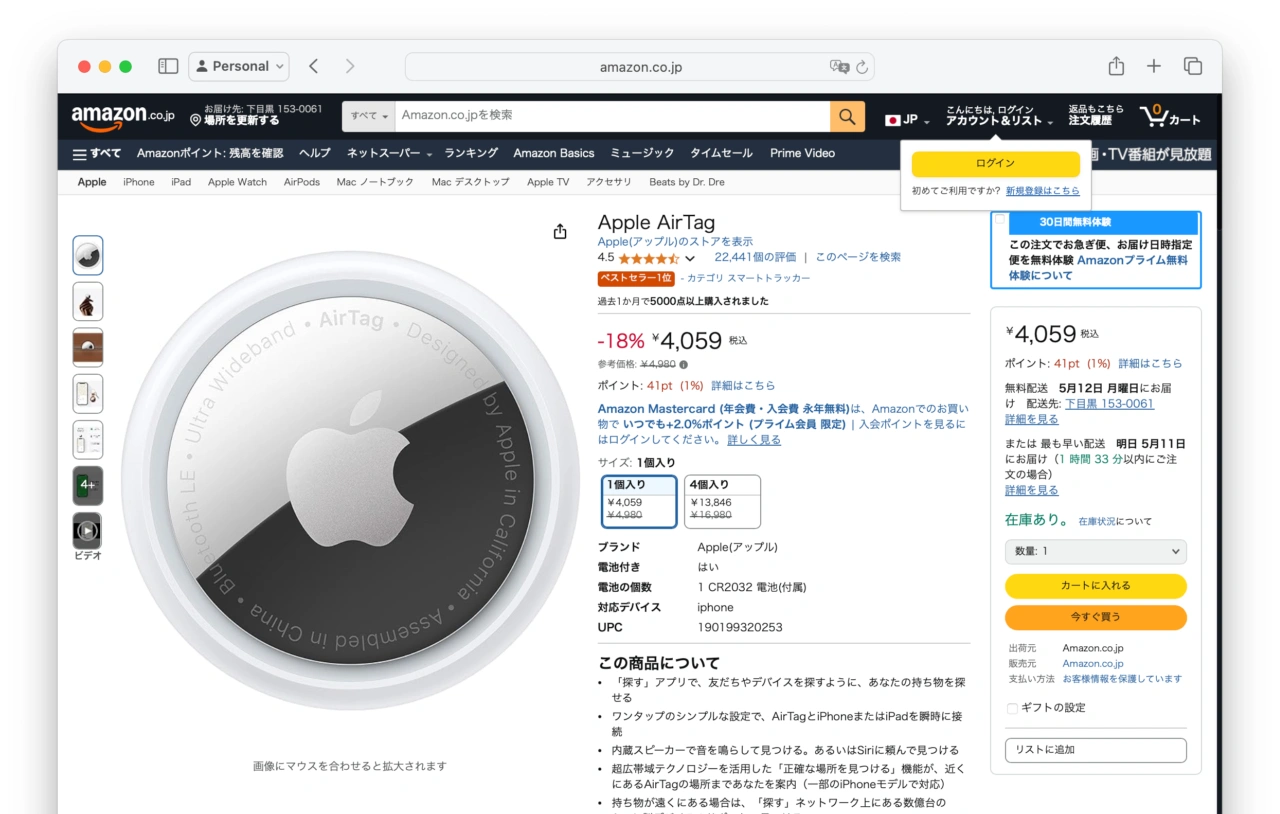The height and width of the screenshot is (814, 1280).
Task: Click the yellow カートに入れる button
Action: 1095,586
